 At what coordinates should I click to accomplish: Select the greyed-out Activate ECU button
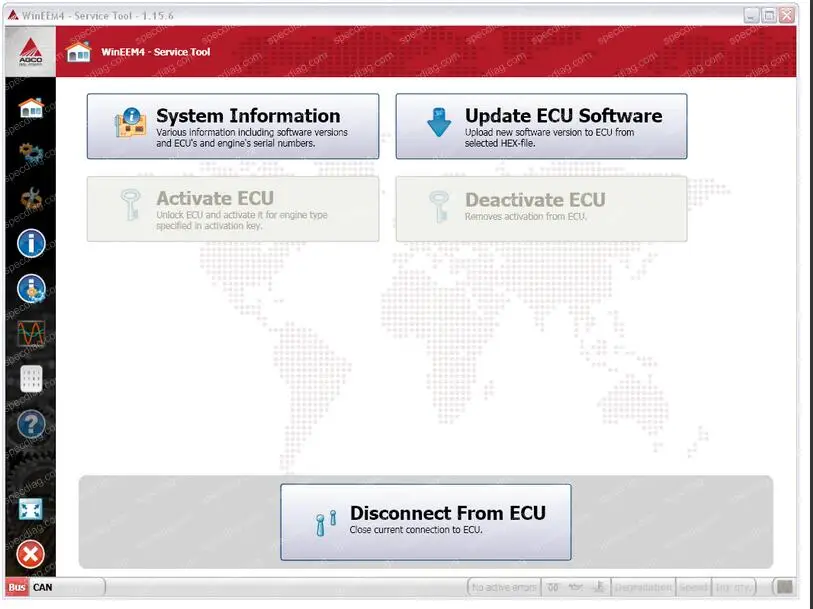[233, 209]
